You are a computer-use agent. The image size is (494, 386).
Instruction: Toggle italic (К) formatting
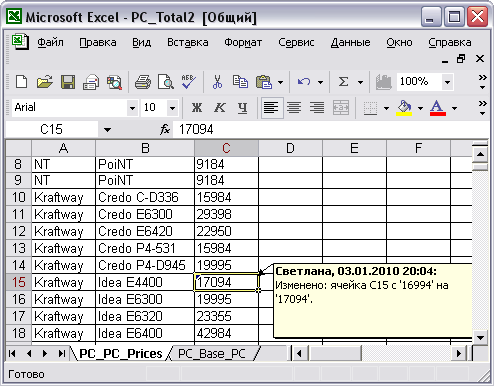click(x=220, y=108)
